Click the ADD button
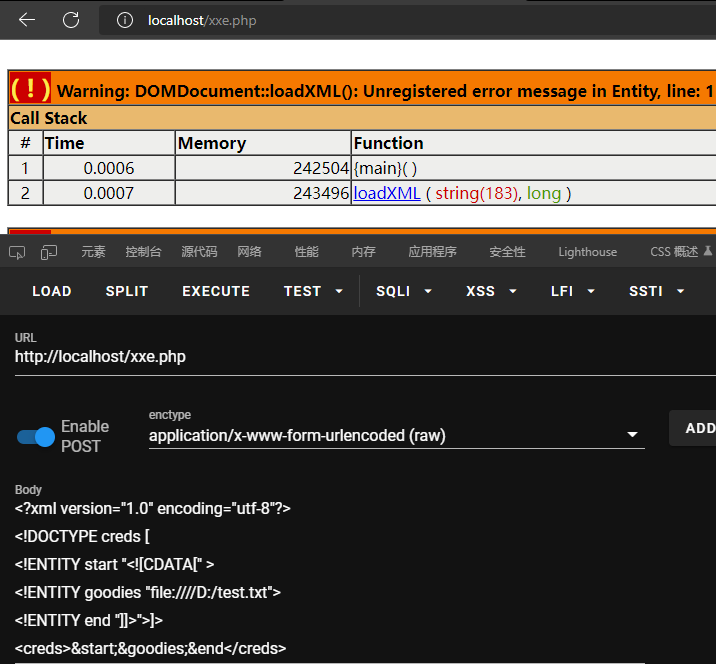716x664 pixels. pos(694,428)
